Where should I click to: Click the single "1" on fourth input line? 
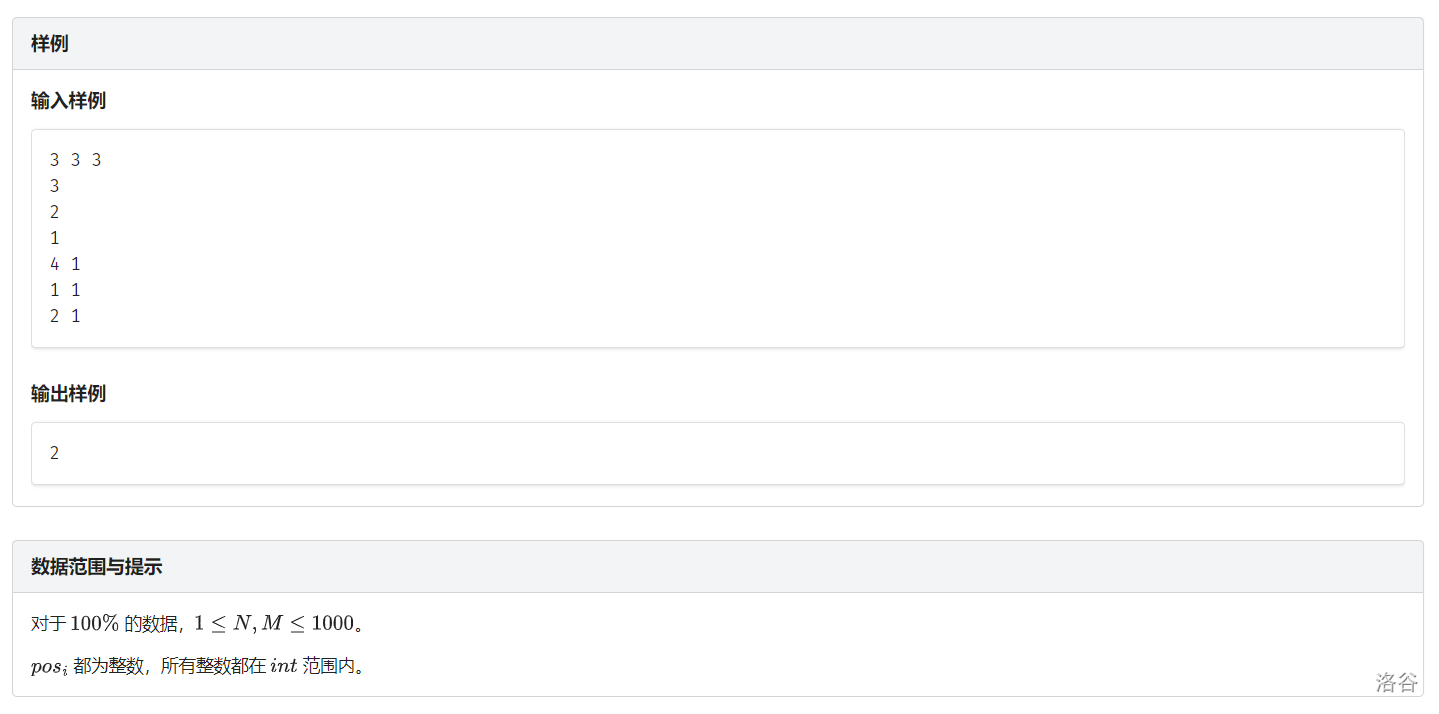click(x=55, y=238)
